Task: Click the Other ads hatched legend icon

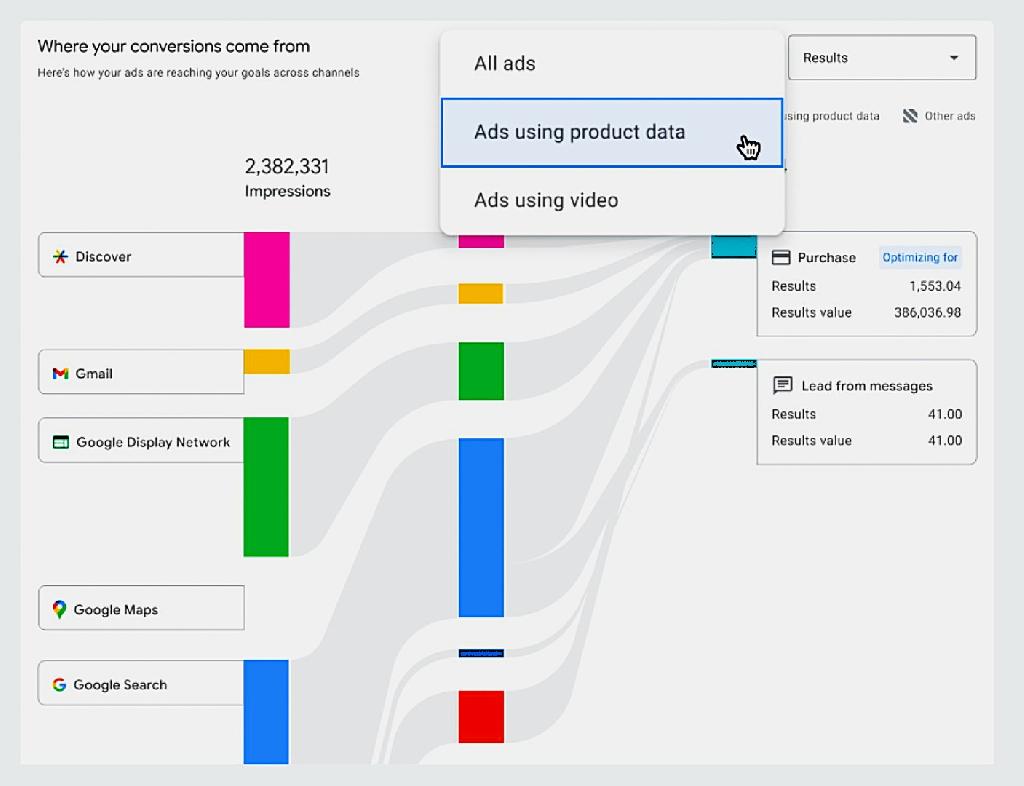Action: click(x=910, y=116)
